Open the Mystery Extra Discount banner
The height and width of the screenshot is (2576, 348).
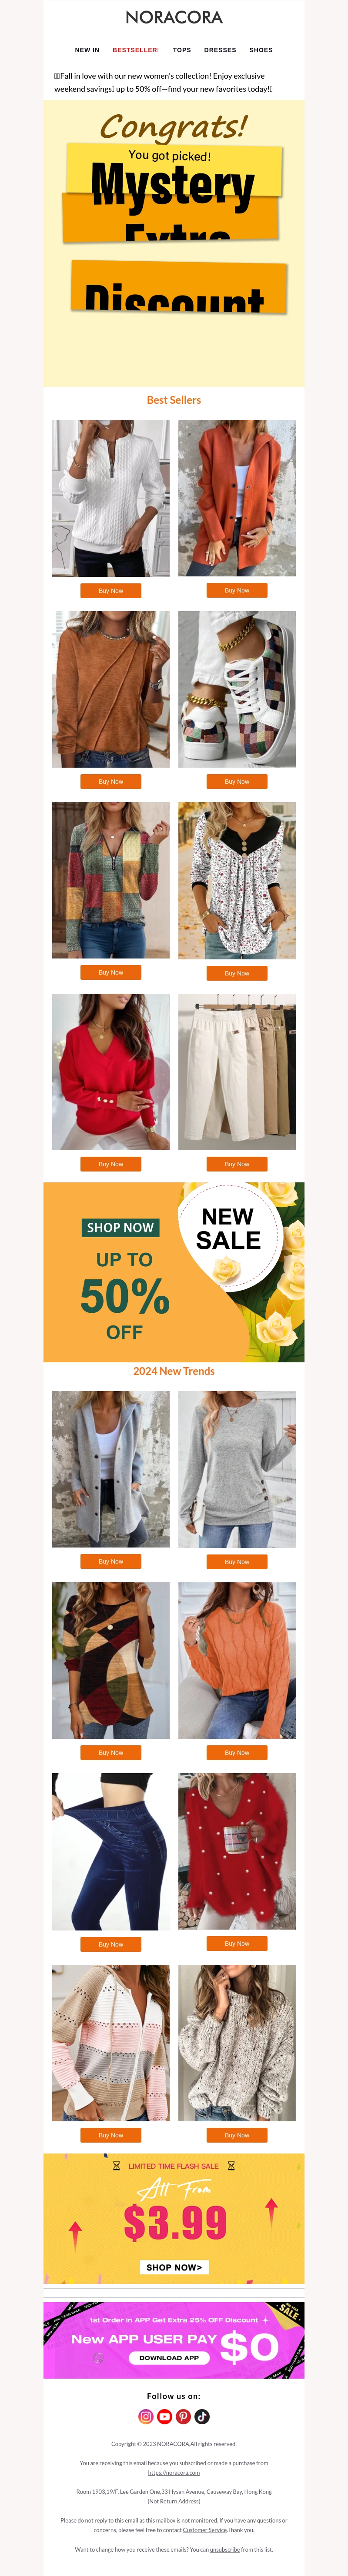[x=174, y=243]
